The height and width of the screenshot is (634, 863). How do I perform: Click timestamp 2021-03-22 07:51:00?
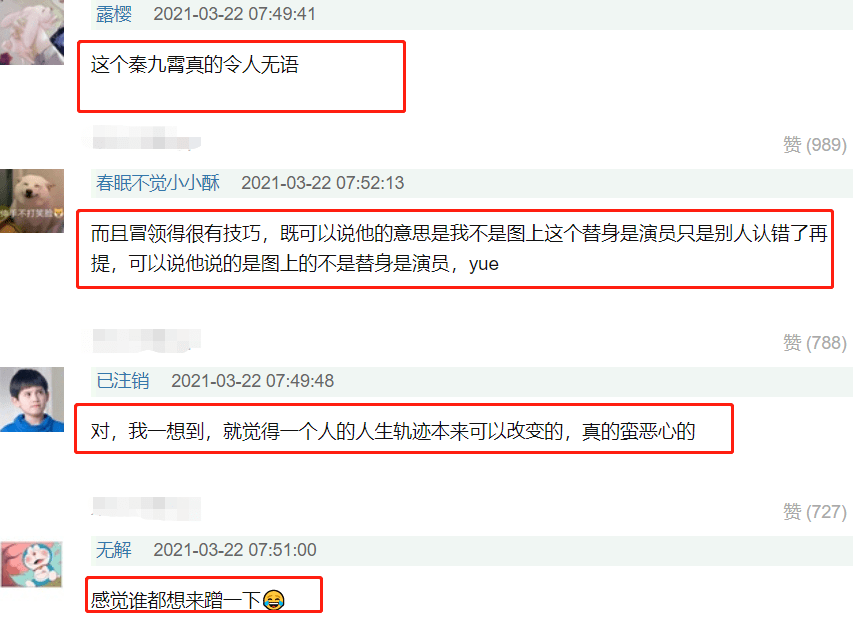click(x=235, y=550)
